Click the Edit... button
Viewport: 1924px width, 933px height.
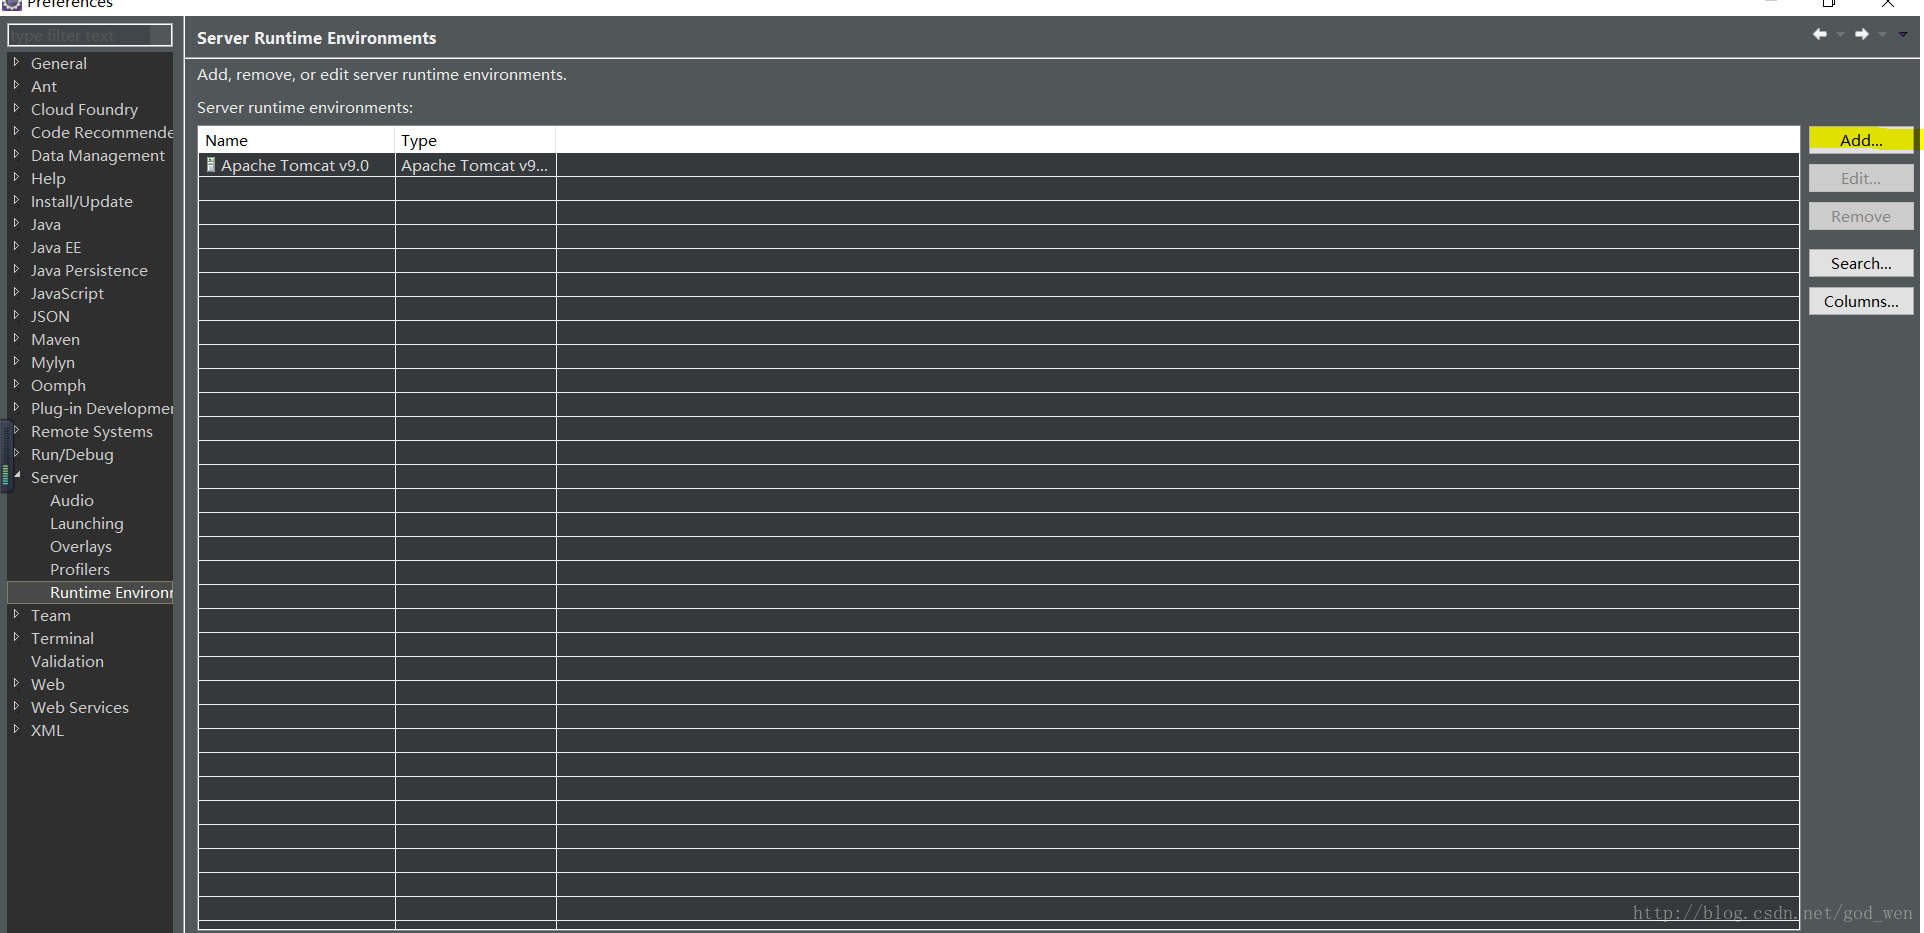(1861, 178)
